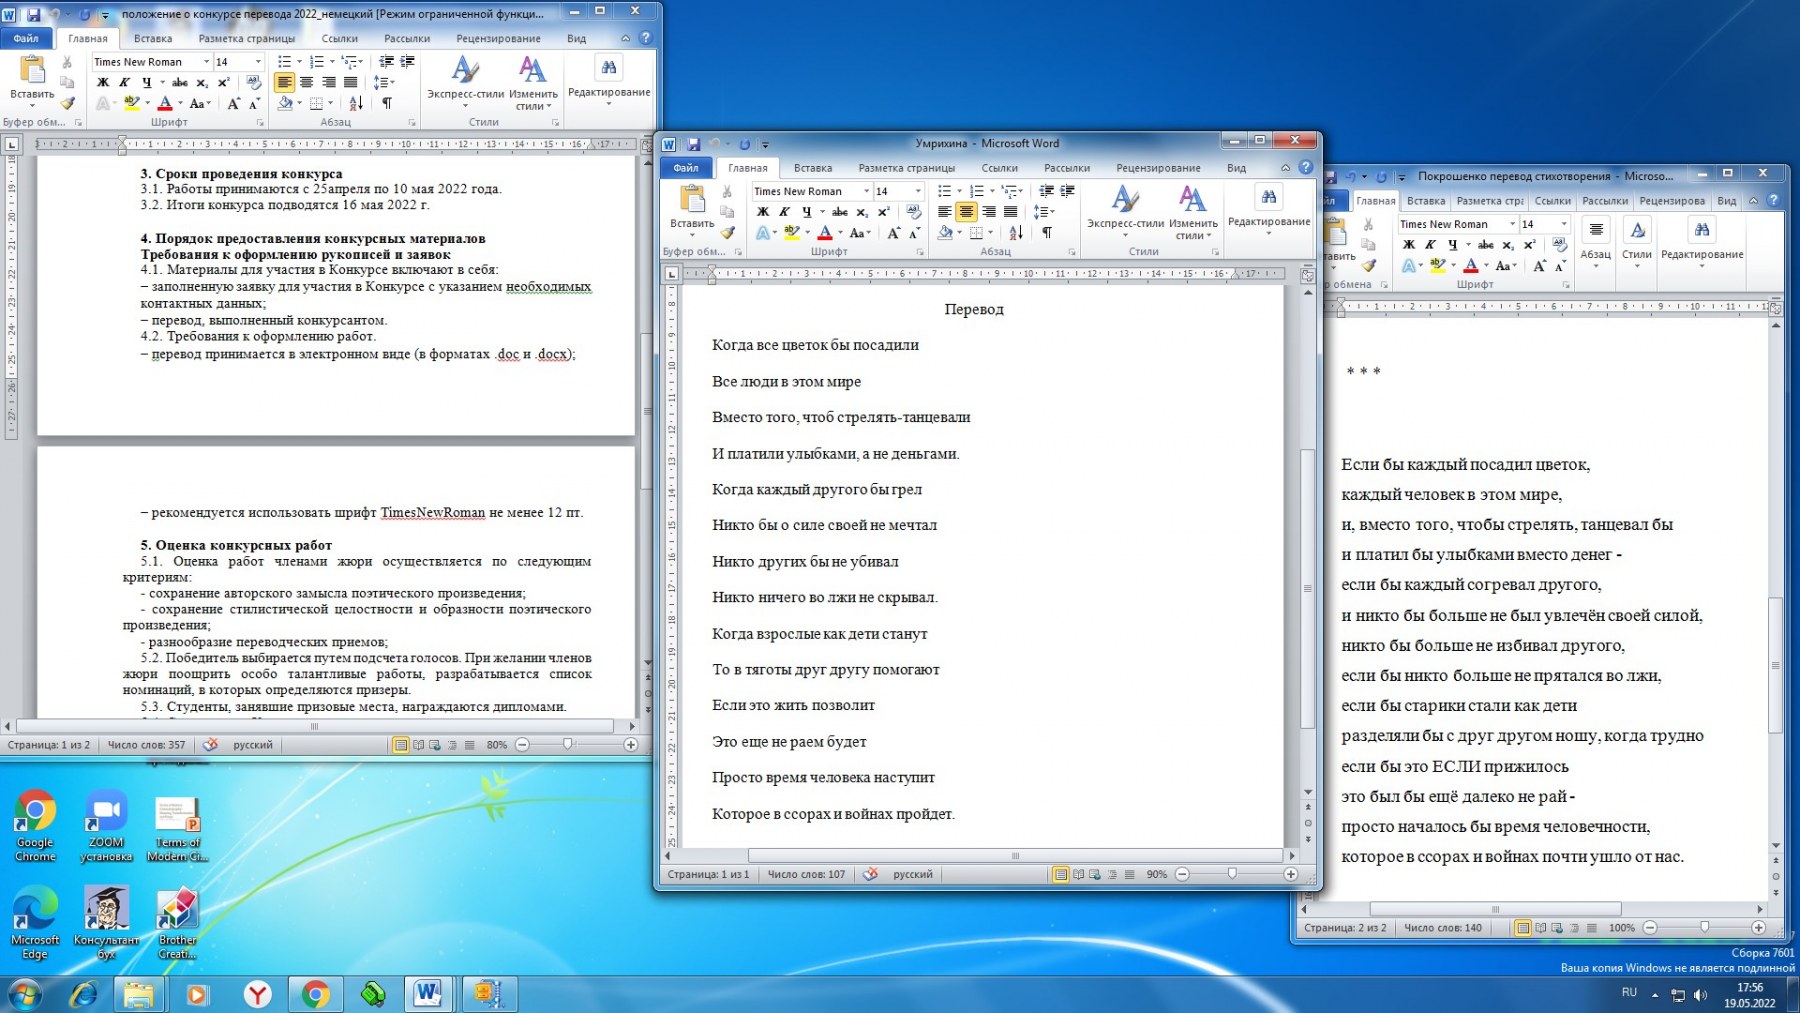Click the copy icon in Умрихина window

coord(727,212)
